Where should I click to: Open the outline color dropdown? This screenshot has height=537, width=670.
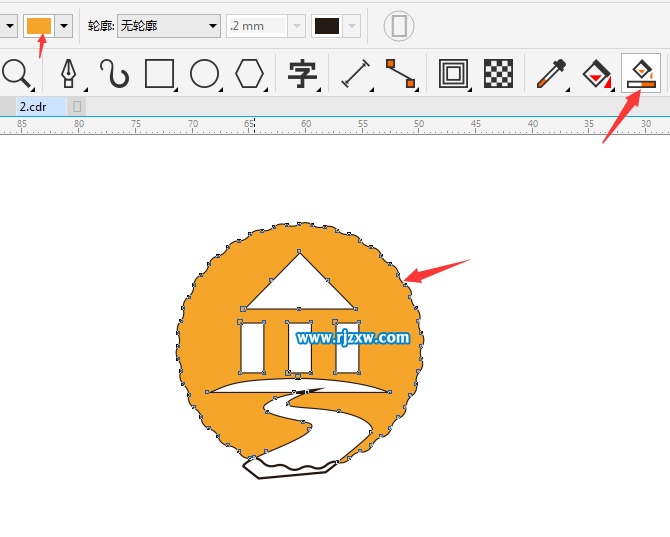(x=352, y=26)
